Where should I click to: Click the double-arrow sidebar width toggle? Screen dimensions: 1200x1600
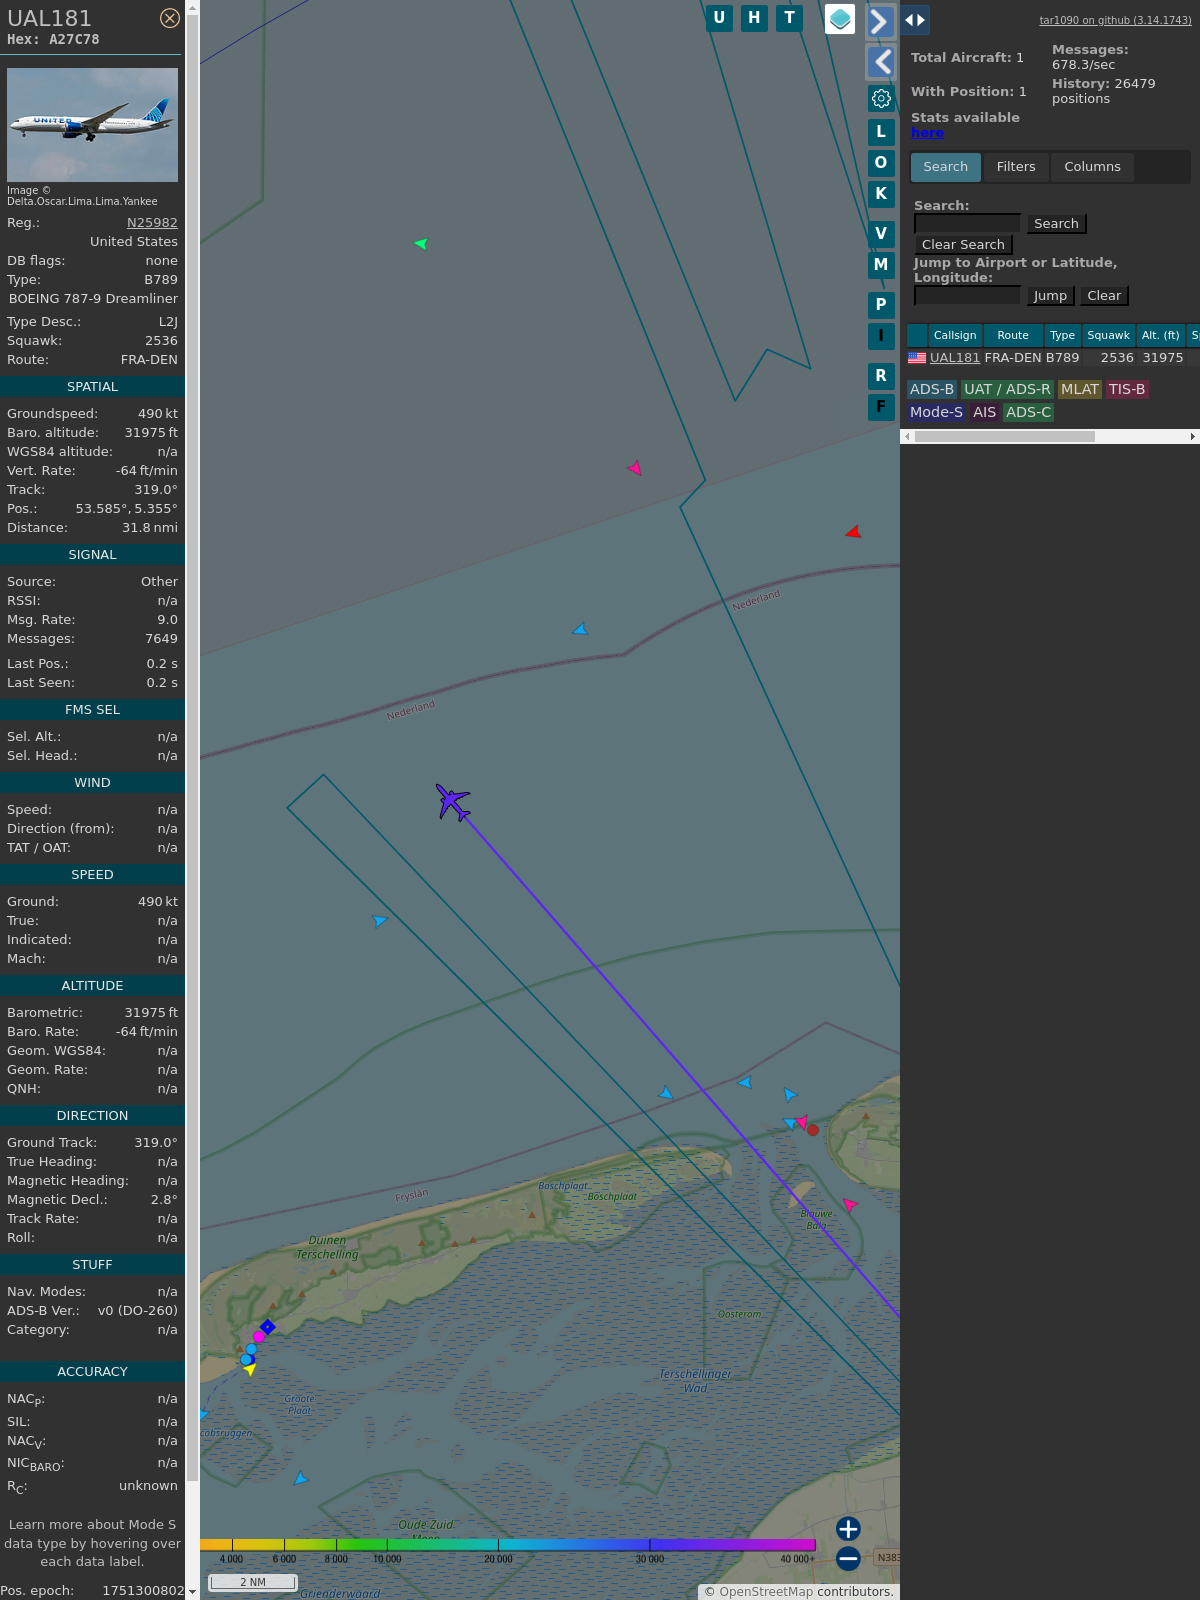(x=915, y=20)
